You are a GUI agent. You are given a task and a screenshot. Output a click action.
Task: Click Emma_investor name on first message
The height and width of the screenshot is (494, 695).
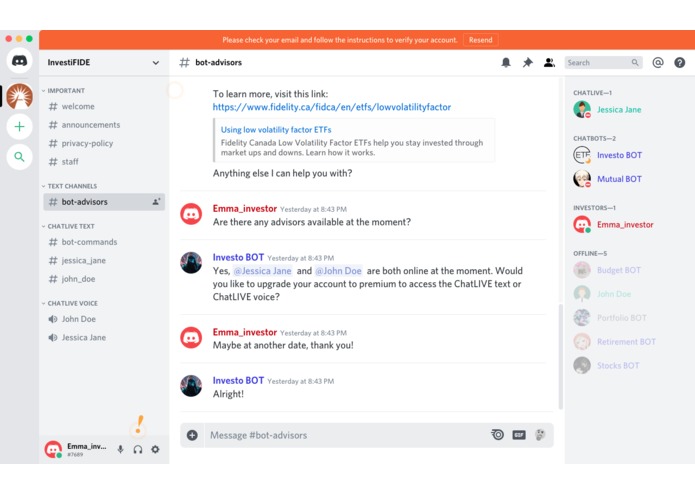click(x=245, y=209)
